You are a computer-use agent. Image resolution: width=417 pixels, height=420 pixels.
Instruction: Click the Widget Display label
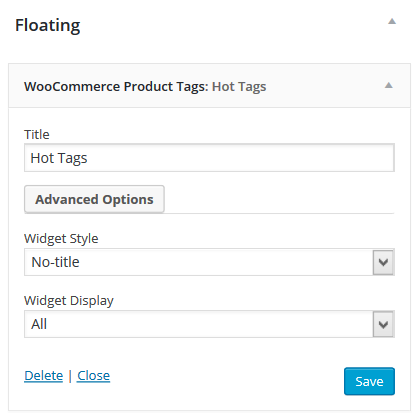(x=69, y=301)
